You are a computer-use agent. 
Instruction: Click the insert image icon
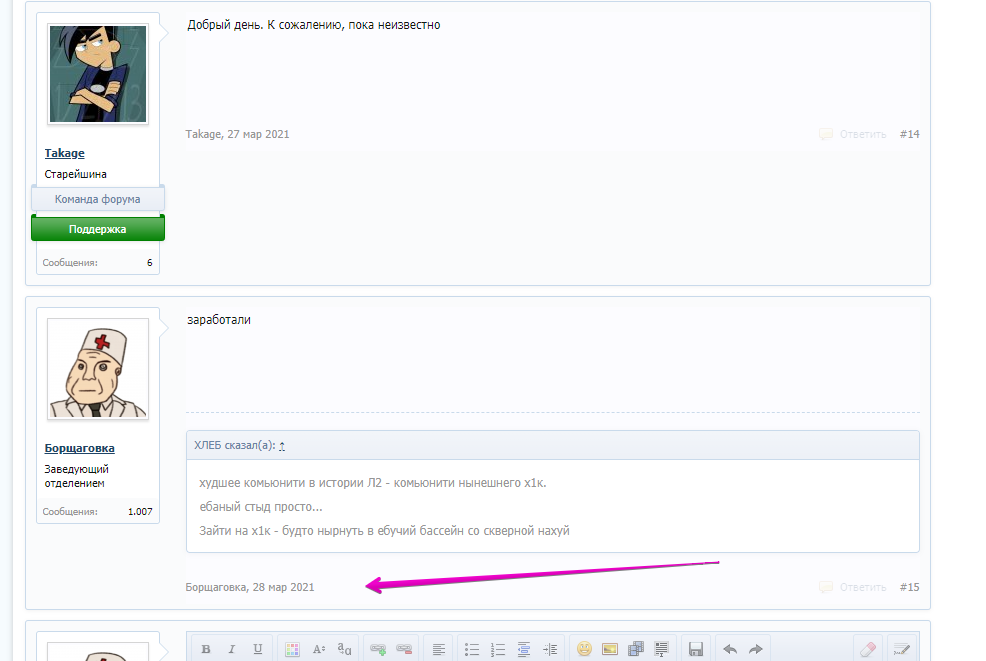(x=610, y=649)
